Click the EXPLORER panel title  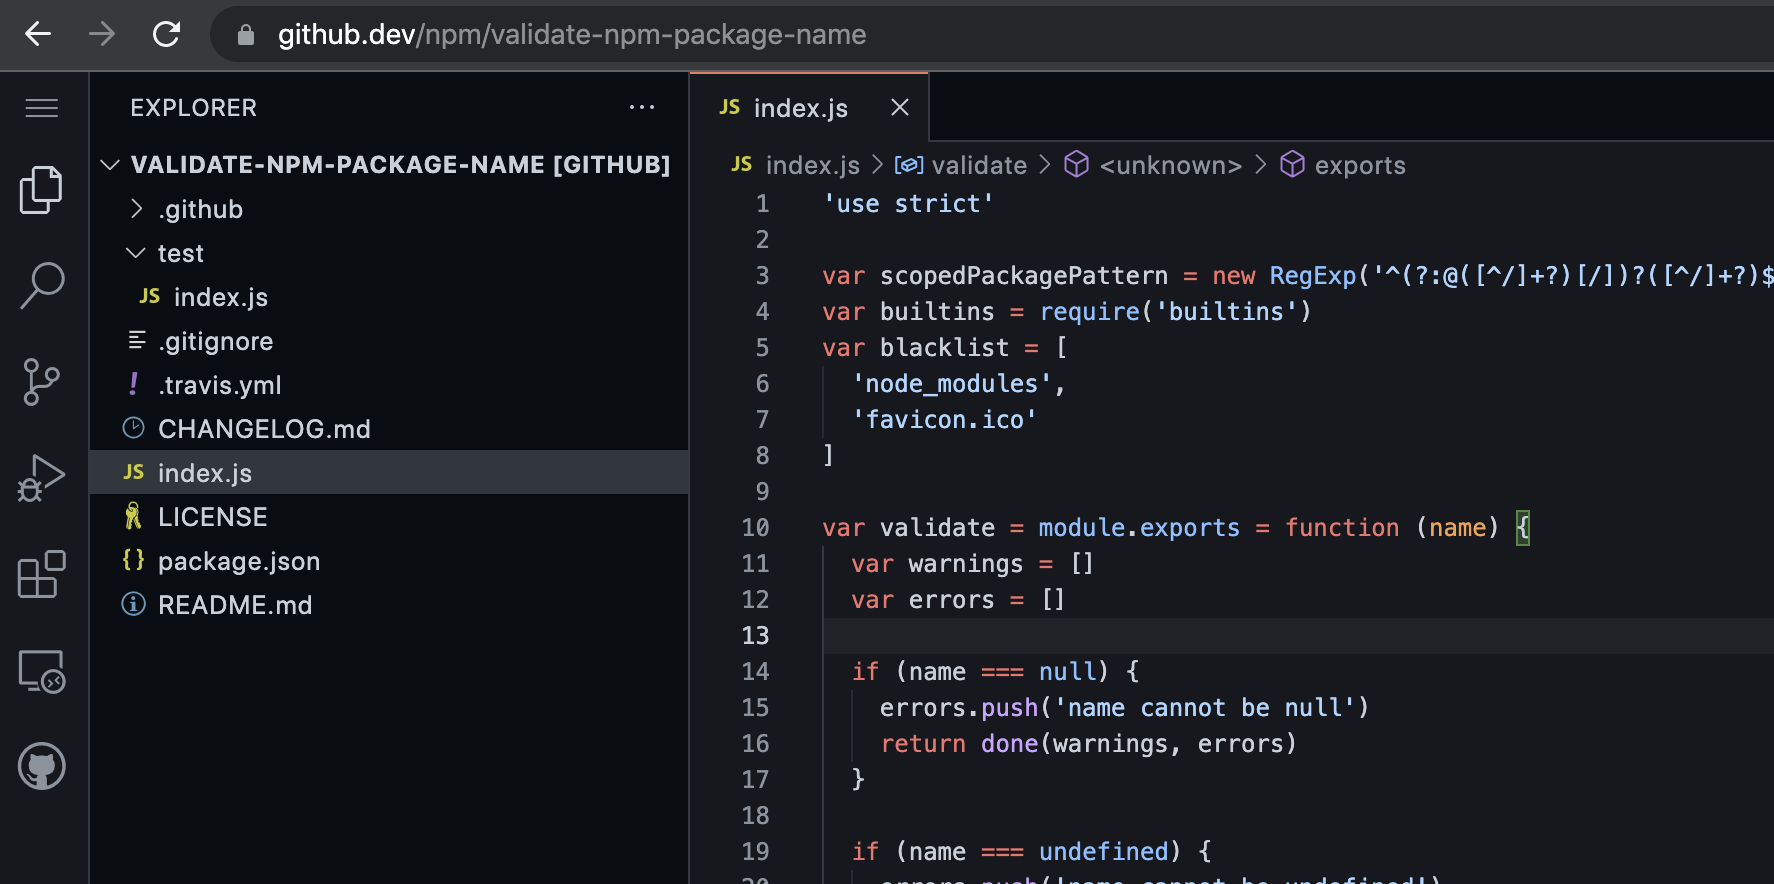[x=194, y=108]
